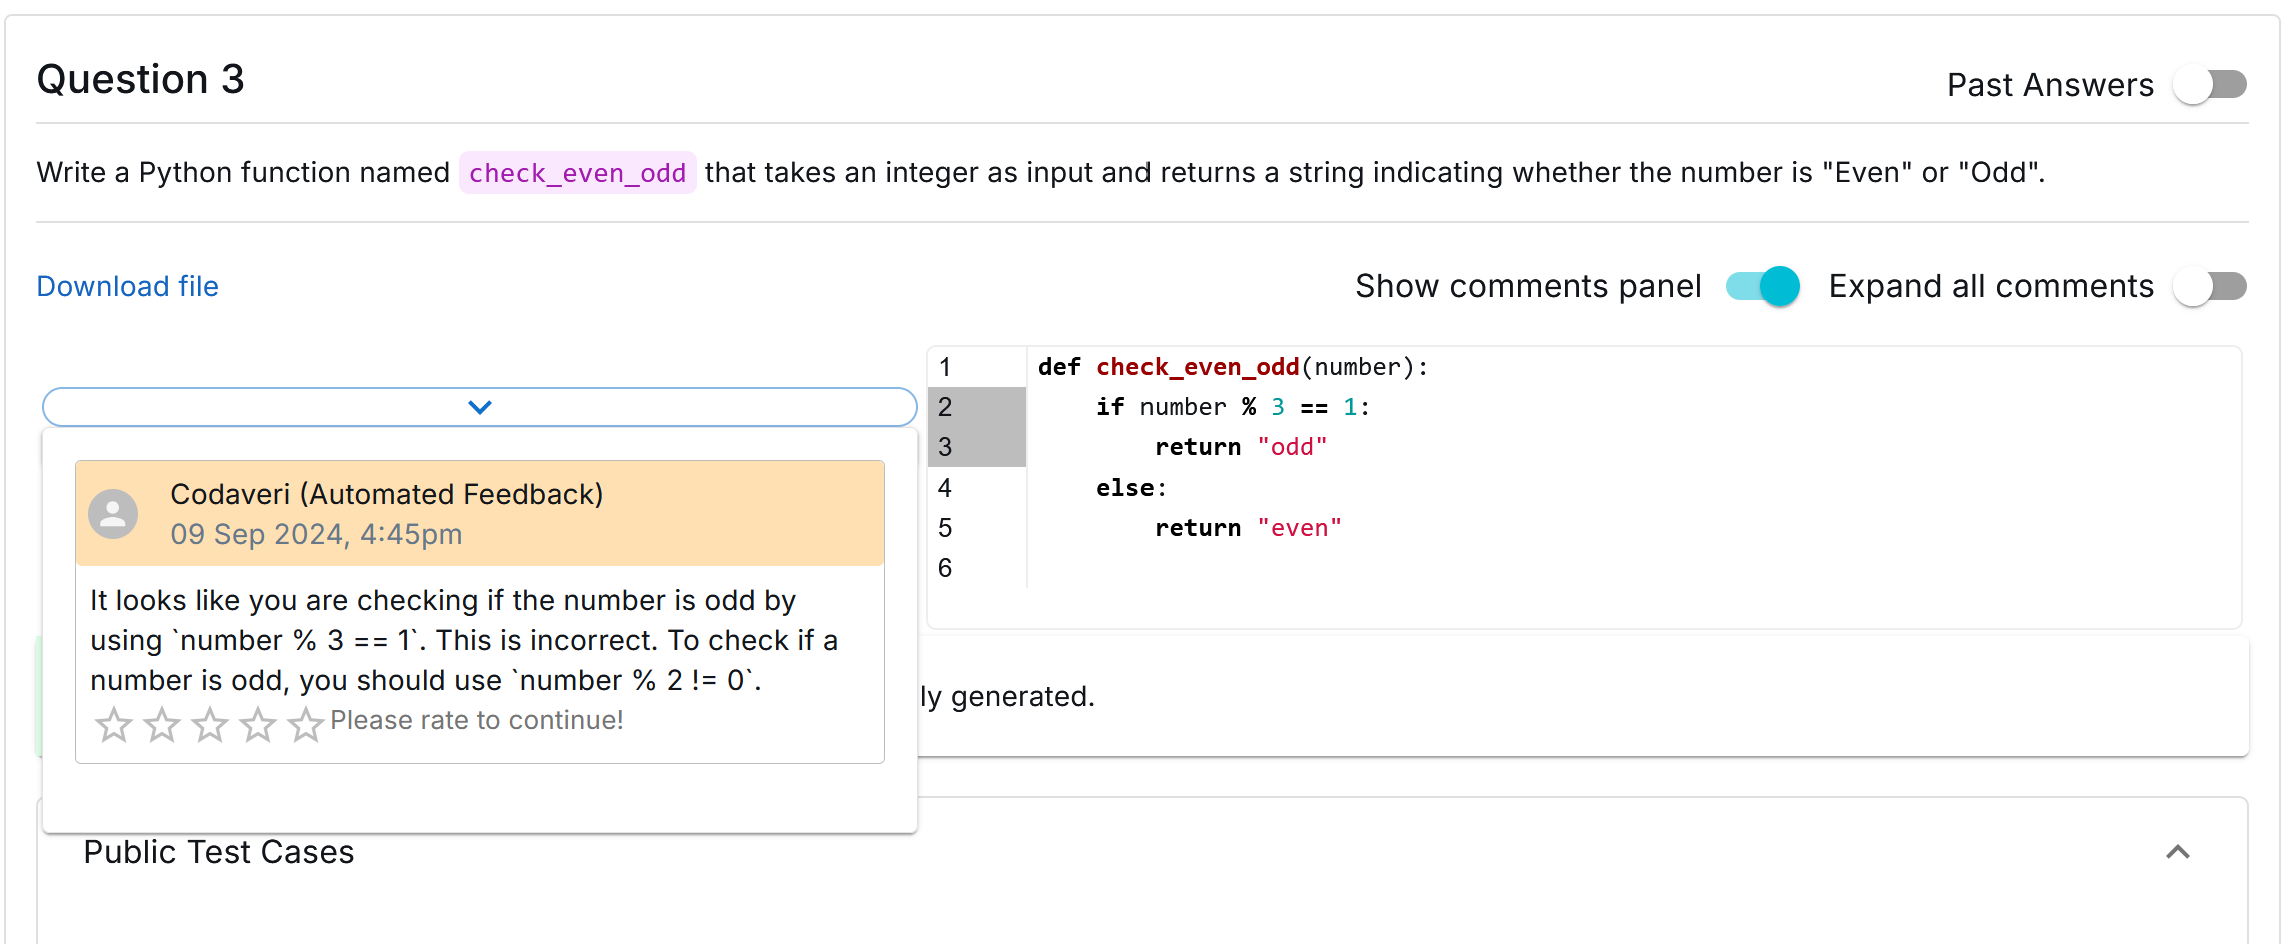
Task: Toggle the Past Answers switch
Action: 2210,85
